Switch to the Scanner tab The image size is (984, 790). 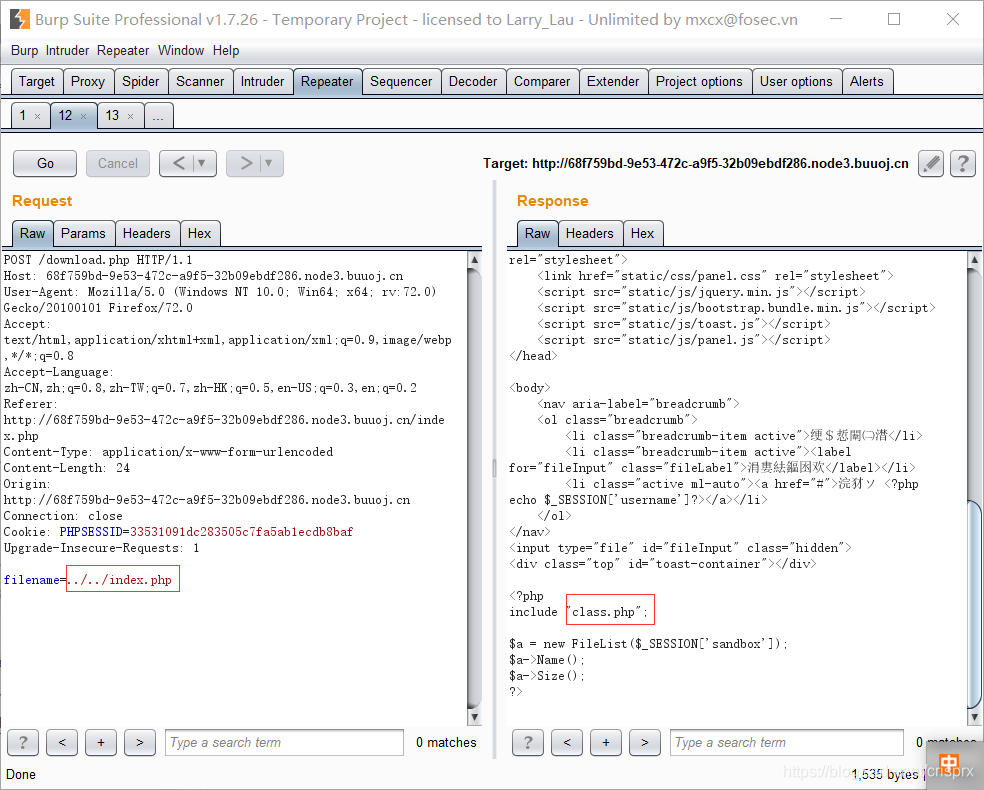[x=200, y=82]
